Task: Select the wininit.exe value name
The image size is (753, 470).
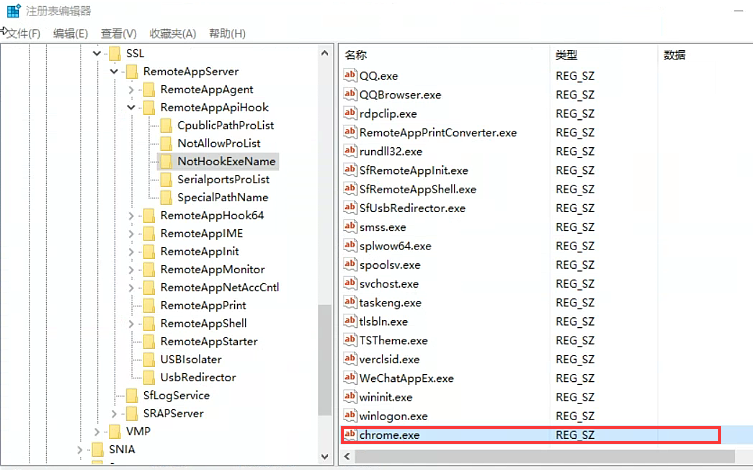Action: pos(386,398)
